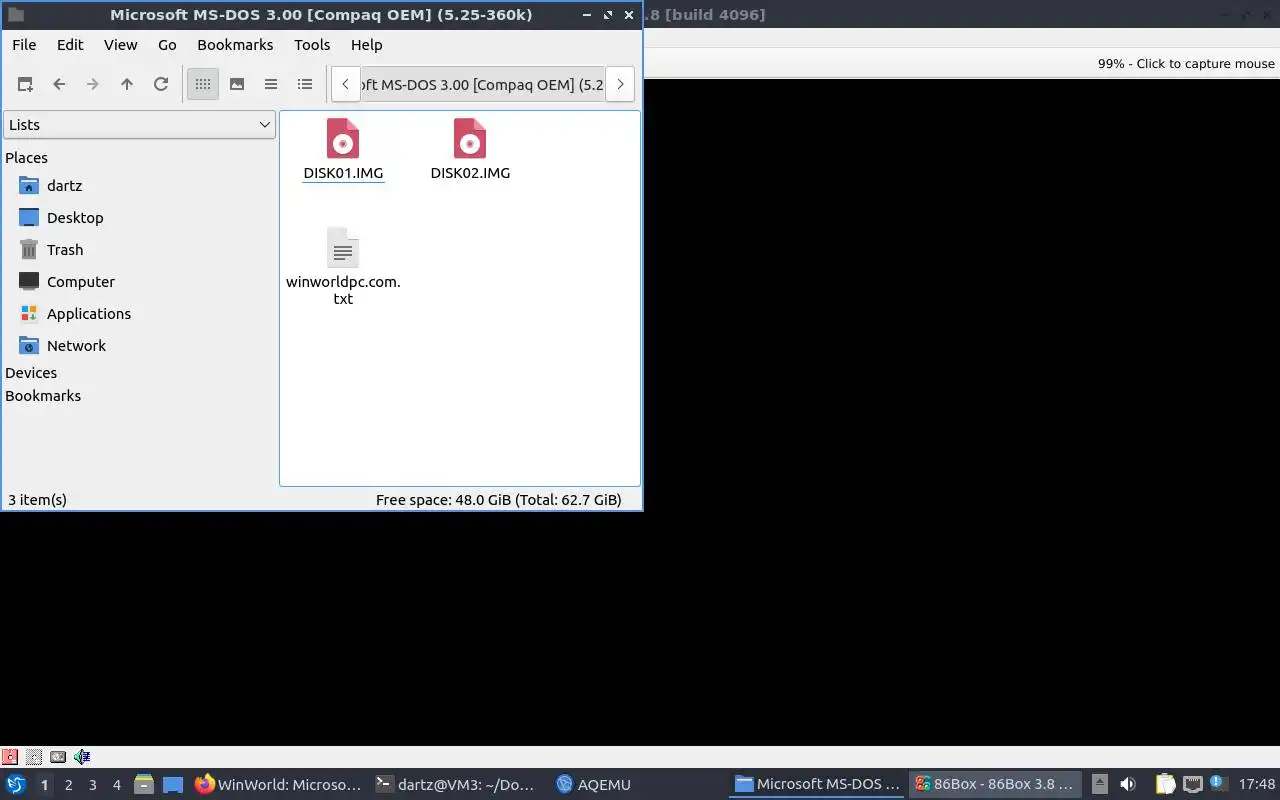
Task: Click '99% - Click to capture mouse' status
Action: tap(1186, 63)
